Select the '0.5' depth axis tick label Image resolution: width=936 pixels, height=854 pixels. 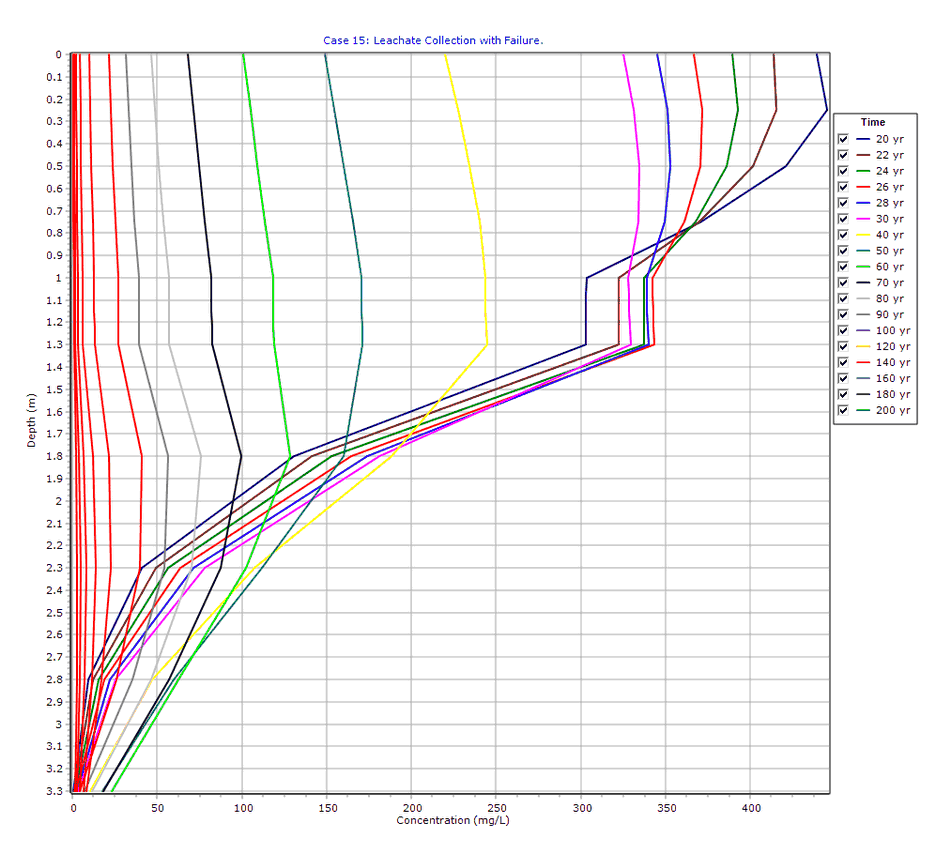tap(54, 167)
